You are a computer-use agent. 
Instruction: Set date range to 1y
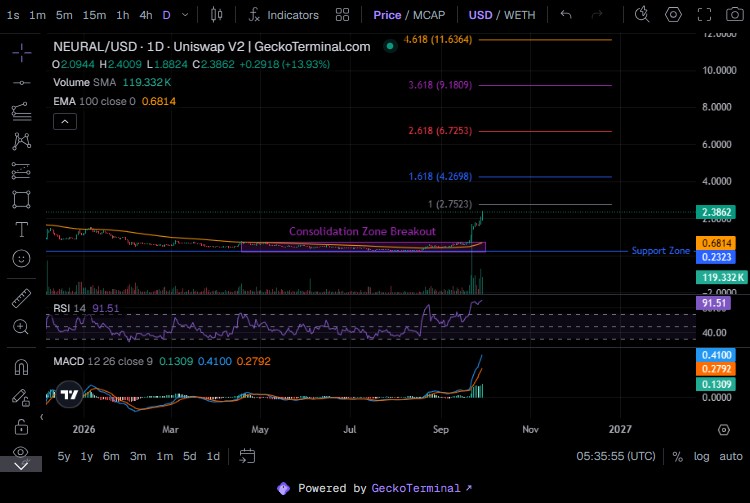[87, 456]
